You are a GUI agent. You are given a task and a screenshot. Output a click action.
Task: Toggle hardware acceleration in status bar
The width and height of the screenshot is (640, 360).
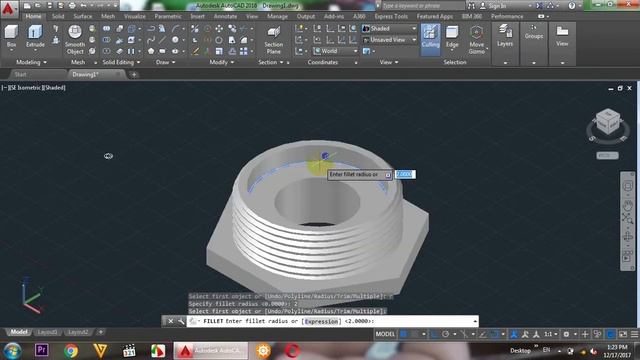tap(611, 334)
